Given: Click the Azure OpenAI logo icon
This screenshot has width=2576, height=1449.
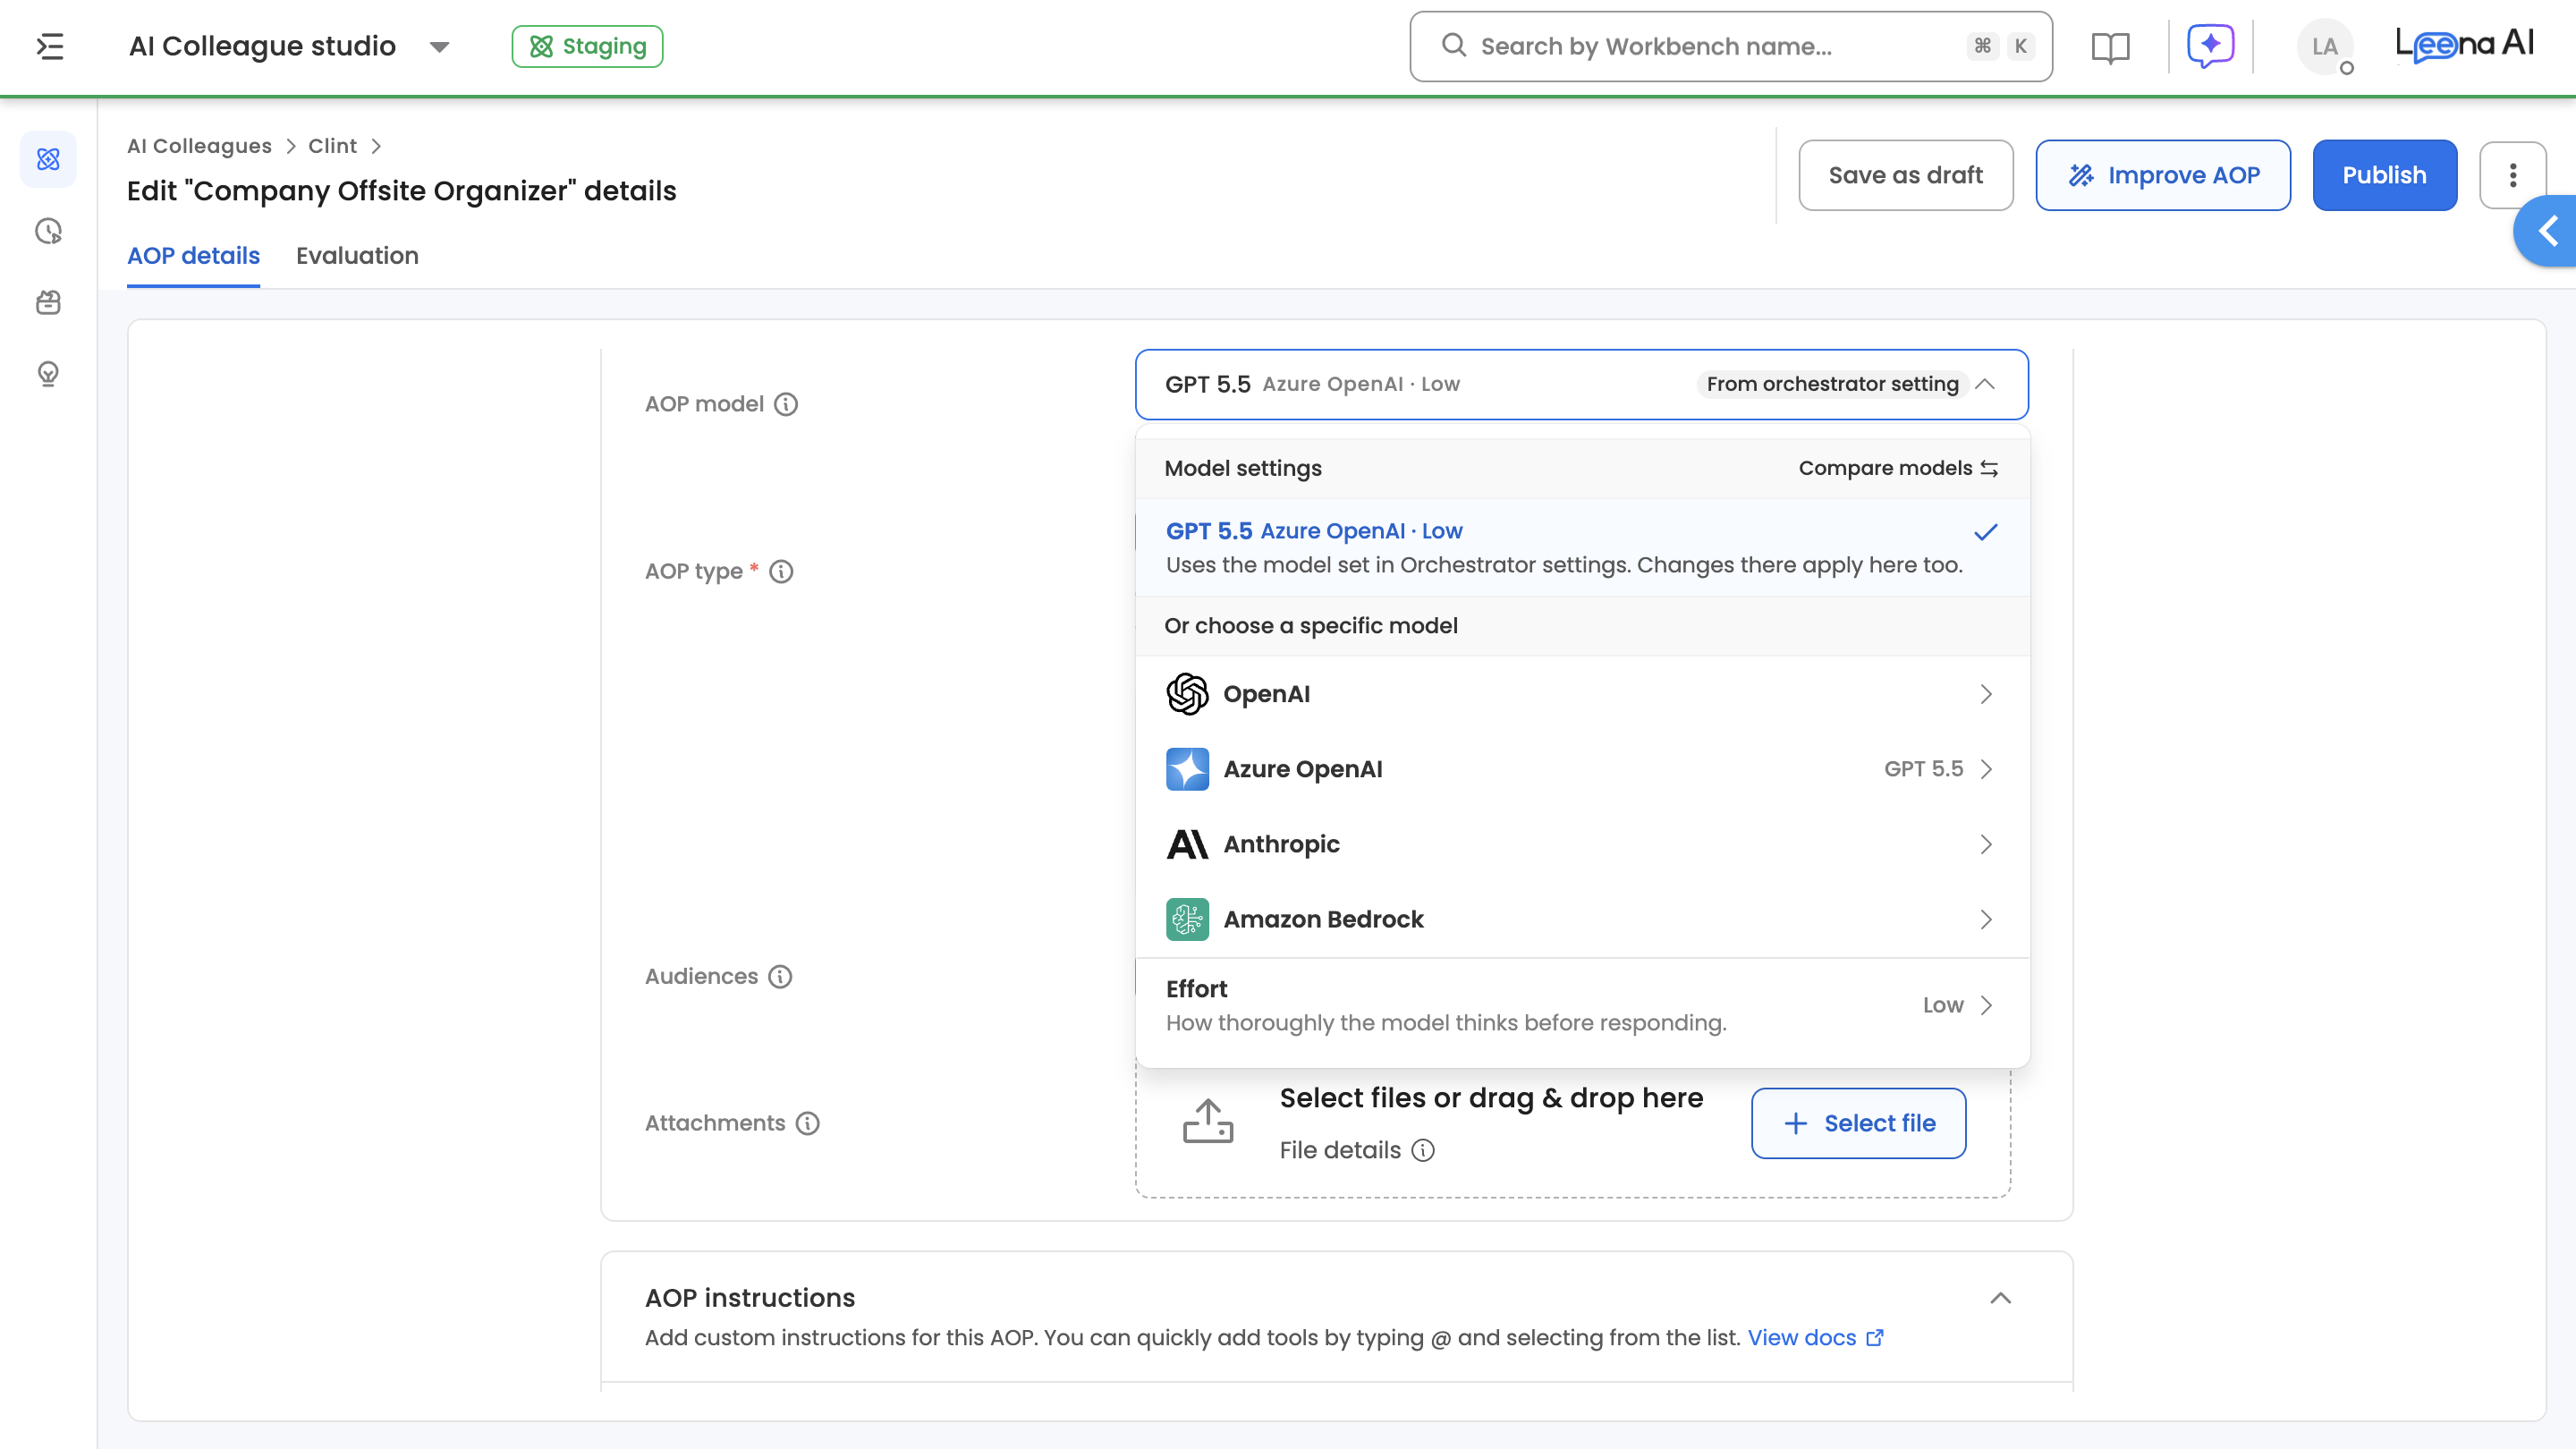Looking at the screenshot, I should (x=1187, y=769).
